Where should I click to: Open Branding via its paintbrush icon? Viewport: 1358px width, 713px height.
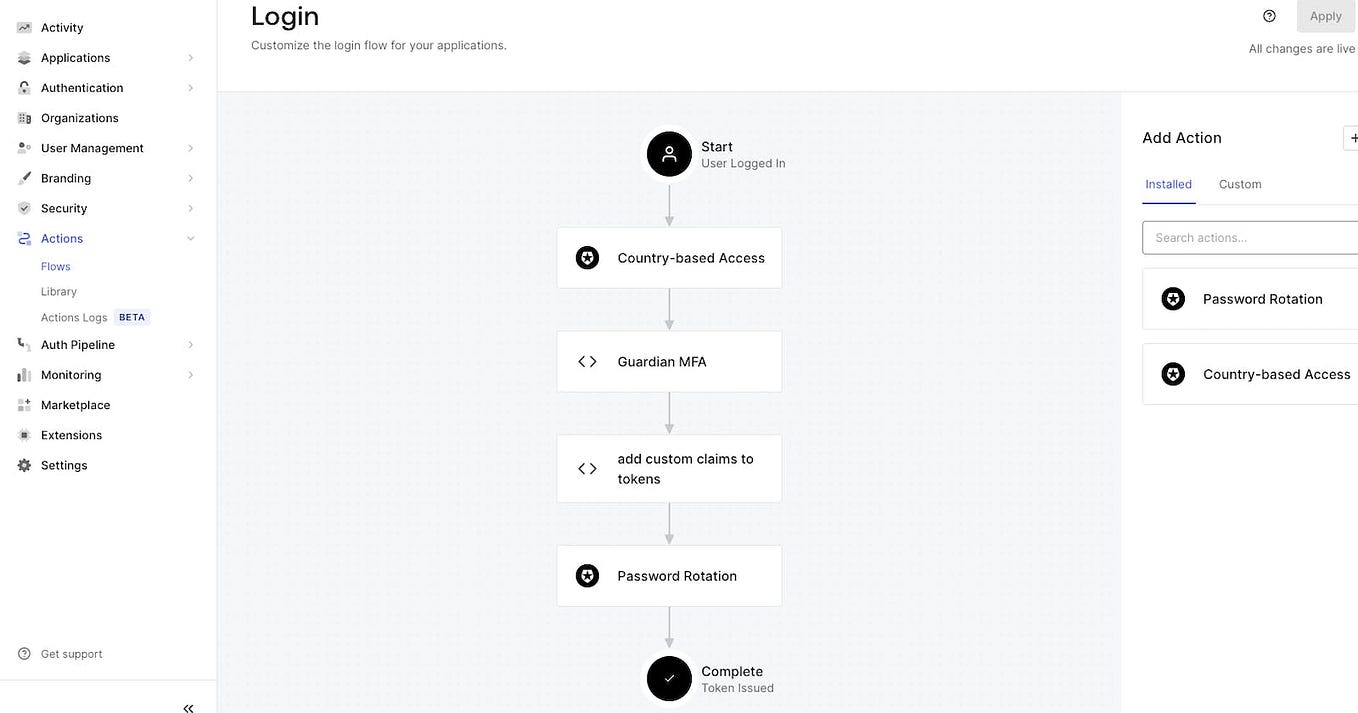tap(22, 177)
